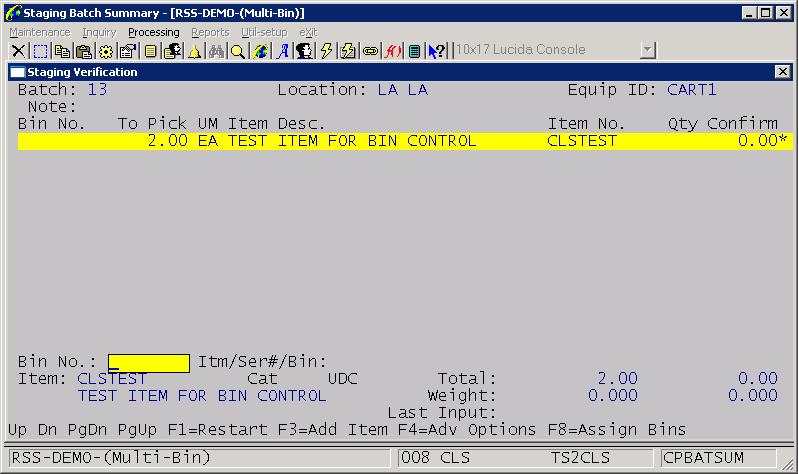The height and width of the screenshot is (474, 798).
Task: Click the binoculars find icon
Action: point(216,51)
